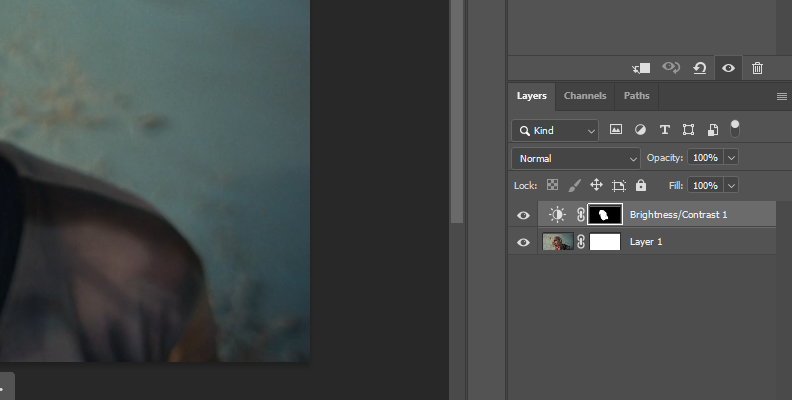
Task: Delete this adjustment layer trash icon
Action: tap(757, 68)
